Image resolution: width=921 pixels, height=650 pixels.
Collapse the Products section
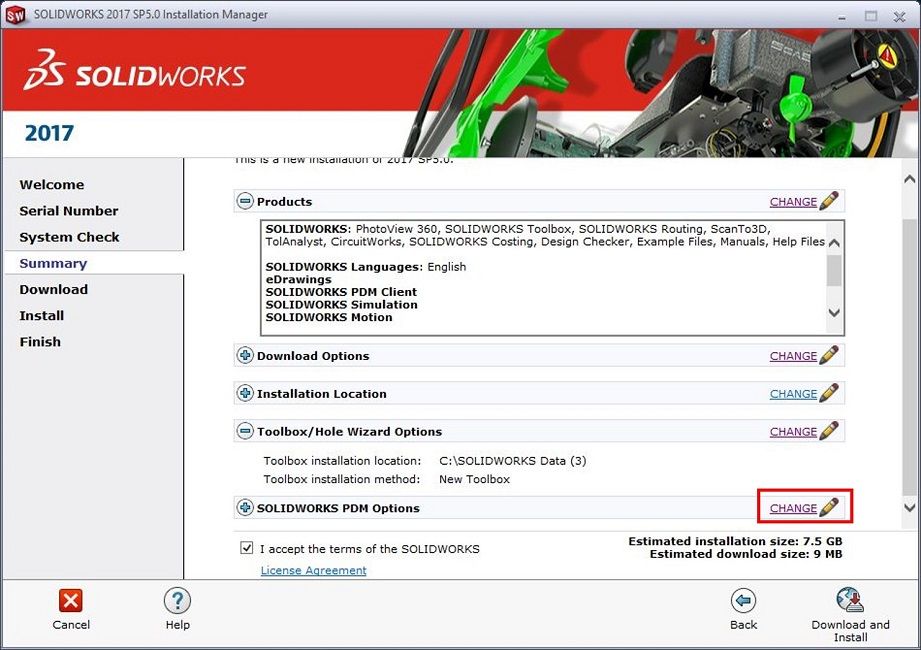[x=245, y=202]
